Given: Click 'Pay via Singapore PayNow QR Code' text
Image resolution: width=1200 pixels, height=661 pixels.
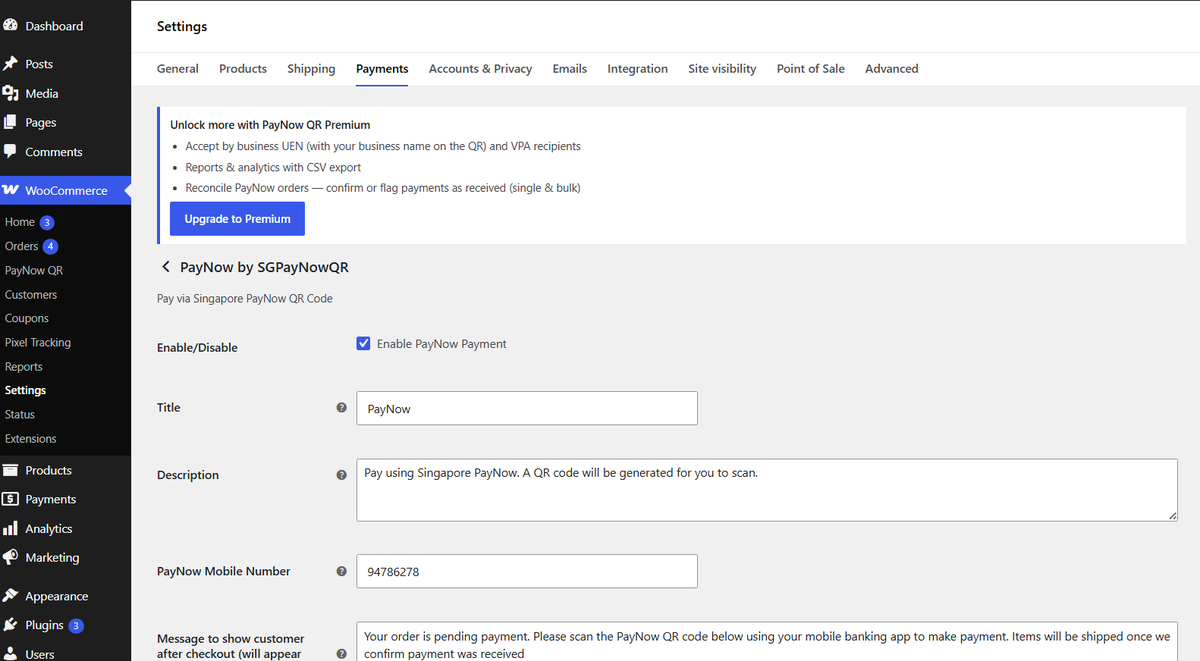Looking at the screenshot, I should [x=245, y=298].
